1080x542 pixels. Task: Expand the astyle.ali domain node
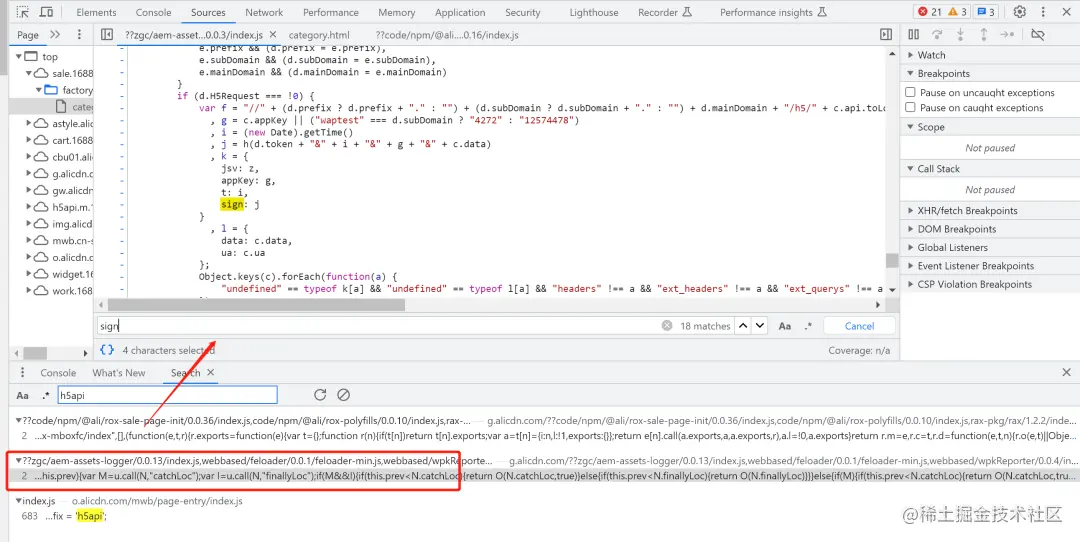coord(29,124)
